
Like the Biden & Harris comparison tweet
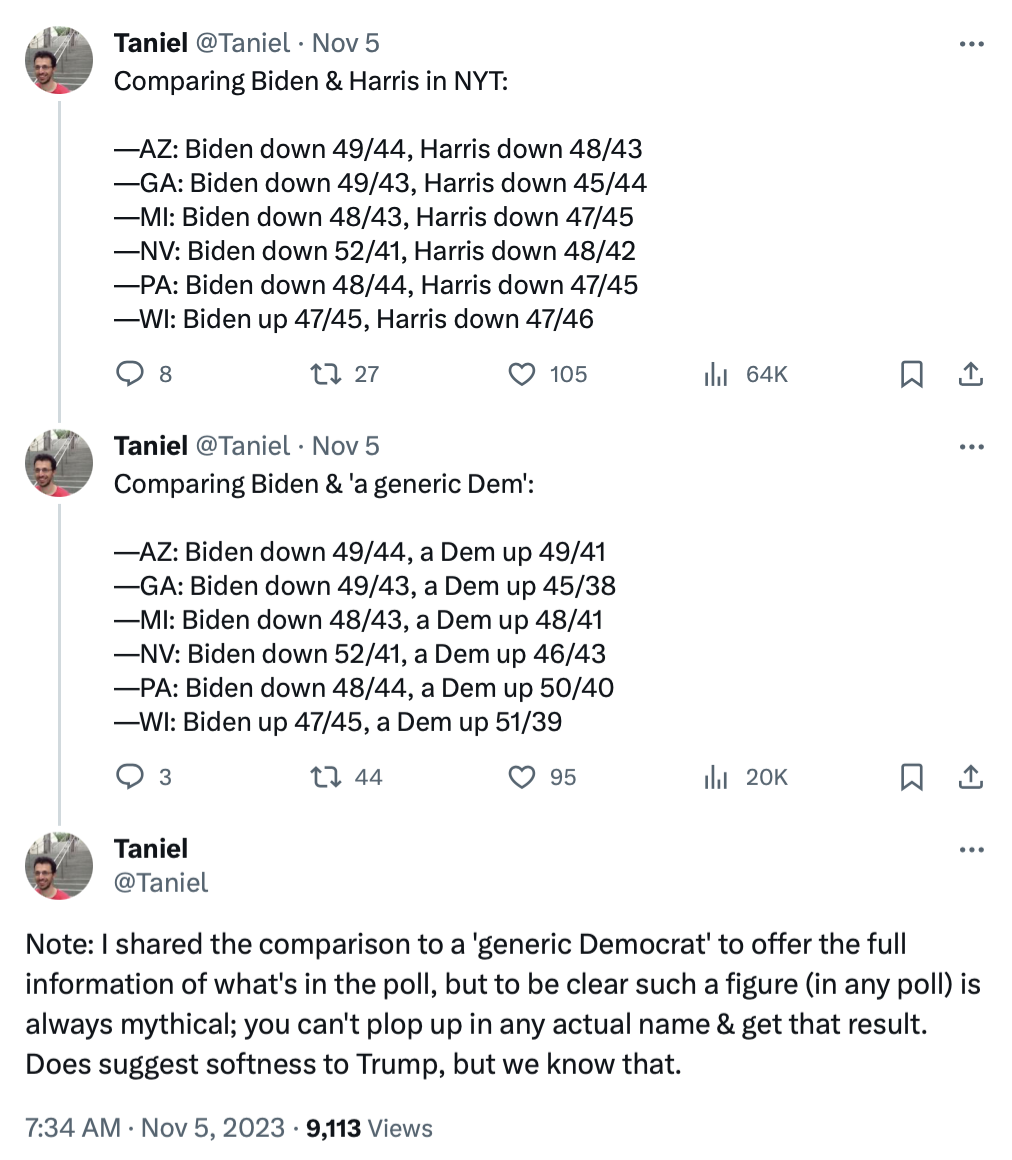pos(521,374)
